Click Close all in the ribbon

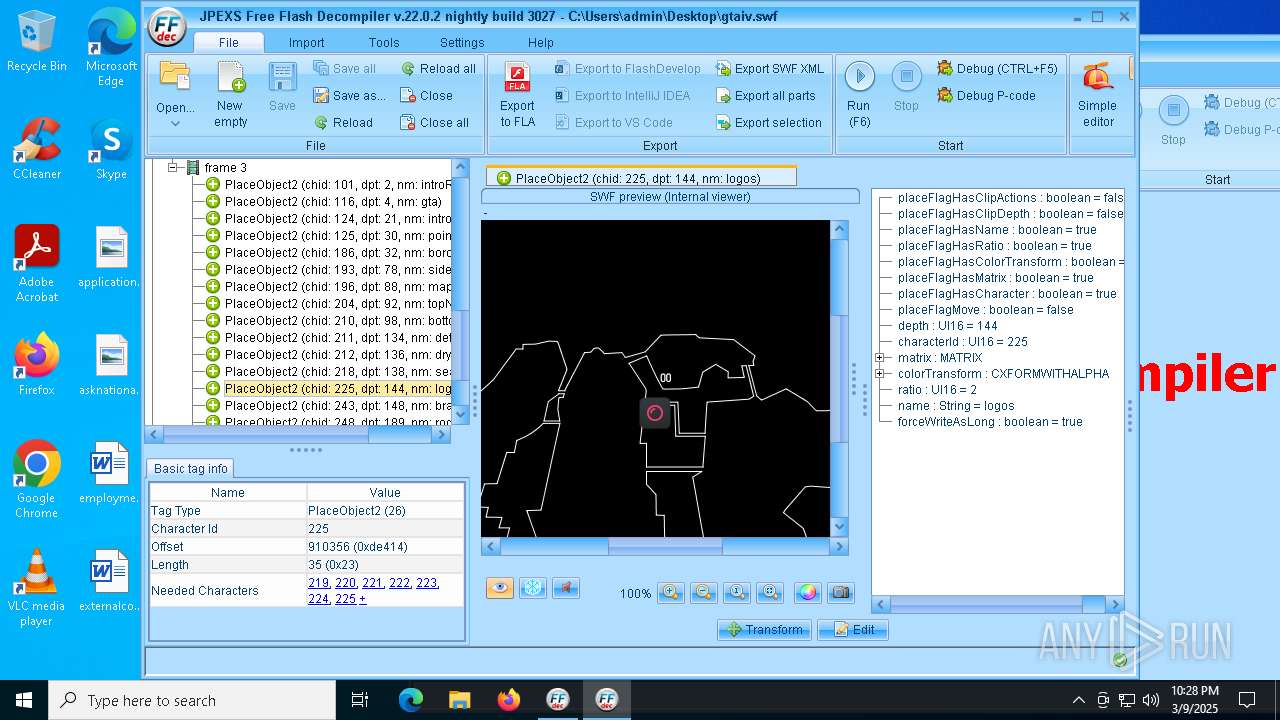434,123
